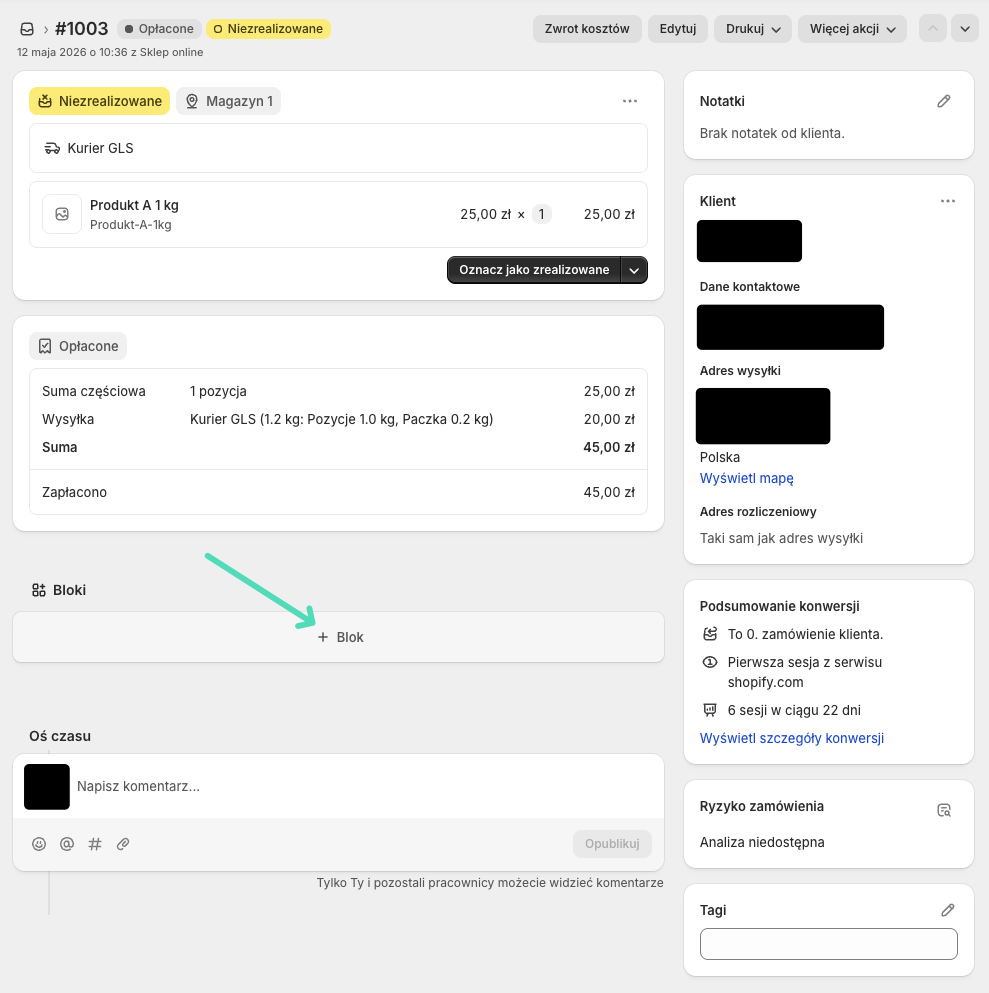The width and height of the screenshot is (989, 993).
Task: Click the Produkt A 1 kg title
Action: pos(134,205)
